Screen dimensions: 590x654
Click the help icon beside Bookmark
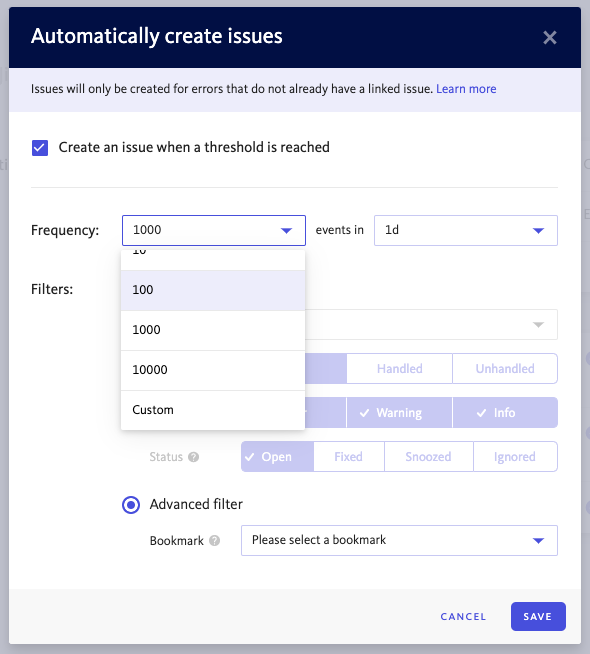click(214, 541)
